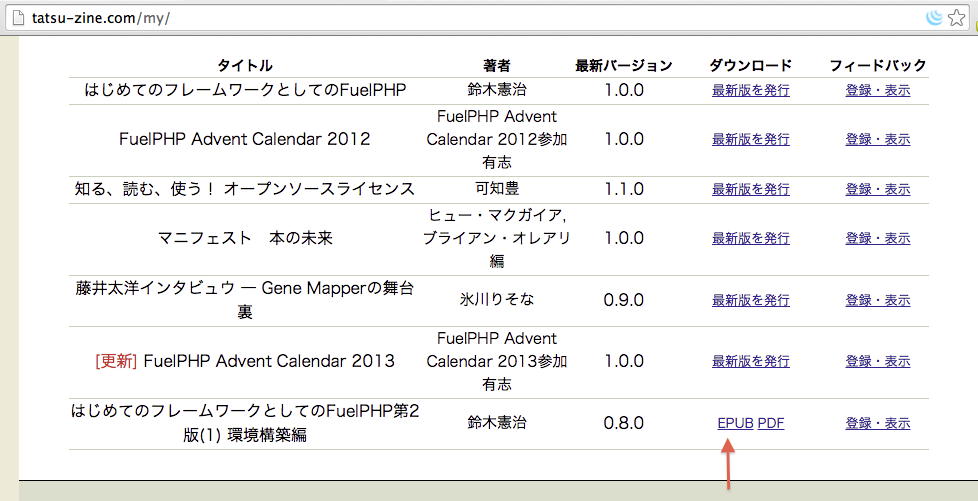Click author 鈴木憲治 in the first row

(x=496, y=90)
